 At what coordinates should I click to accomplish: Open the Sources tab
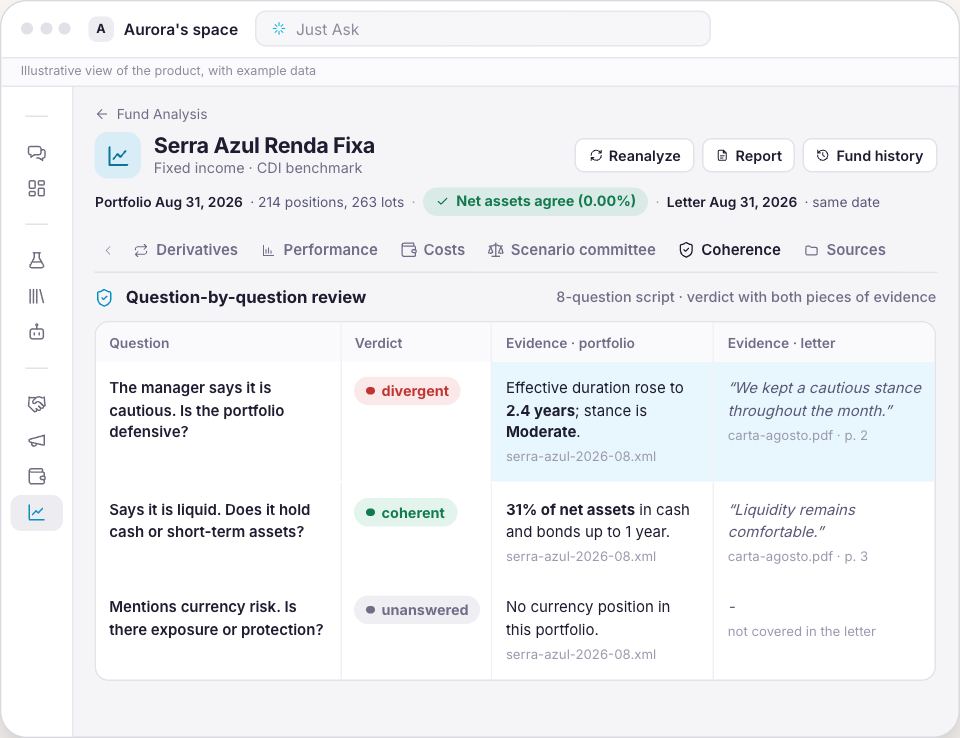tap(845, 250)
